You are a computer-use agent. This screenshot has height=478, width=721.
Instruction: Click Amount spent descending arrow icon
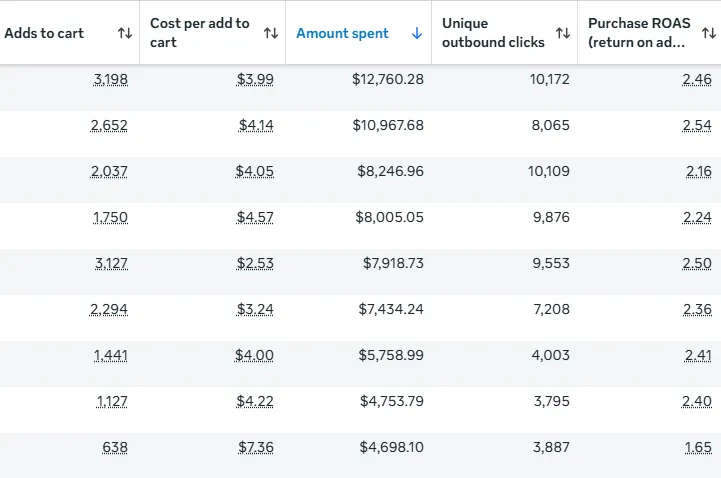[417, 33]
